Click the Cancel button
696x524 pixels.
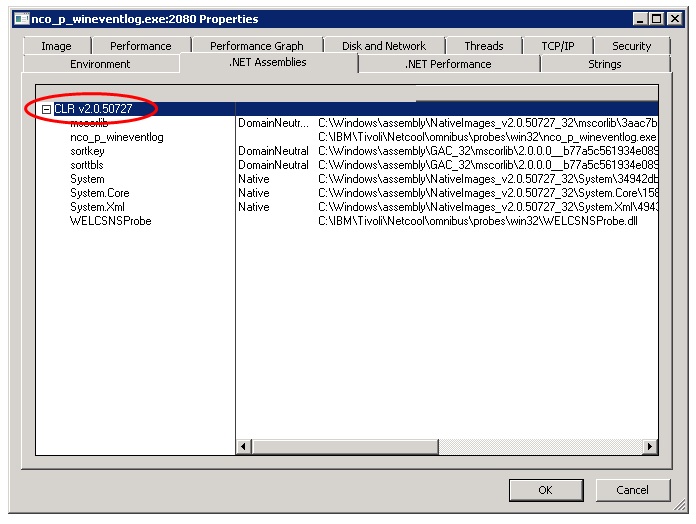coord(632,490)
